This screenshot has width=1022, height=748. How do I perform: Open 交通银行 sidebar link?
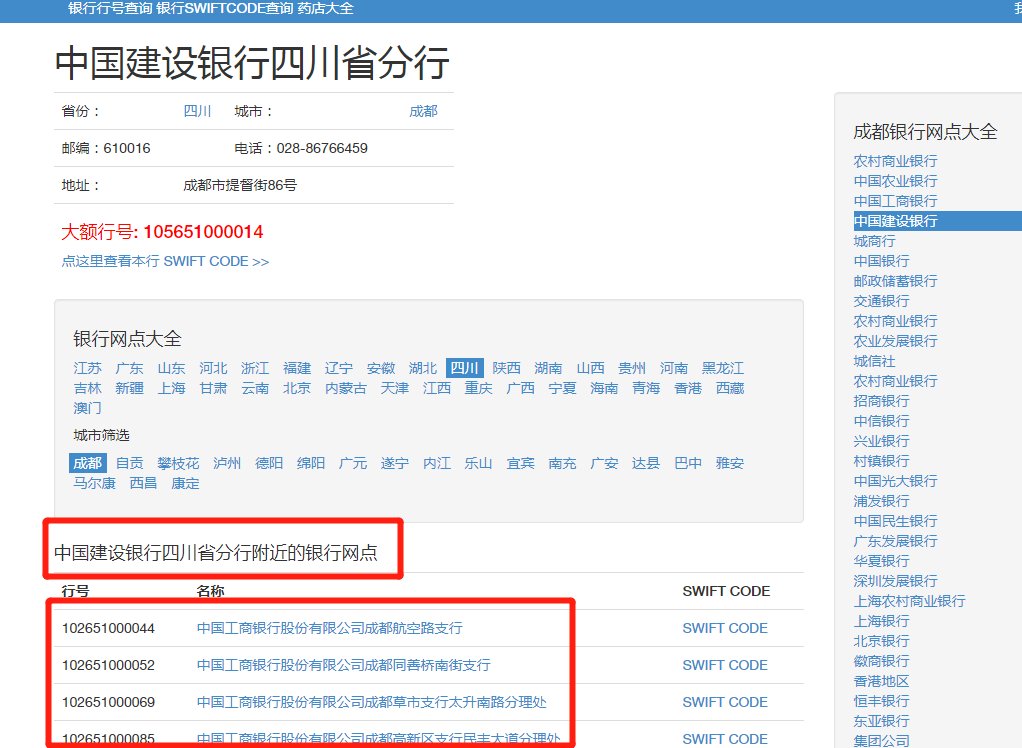[x=881, y=301]
